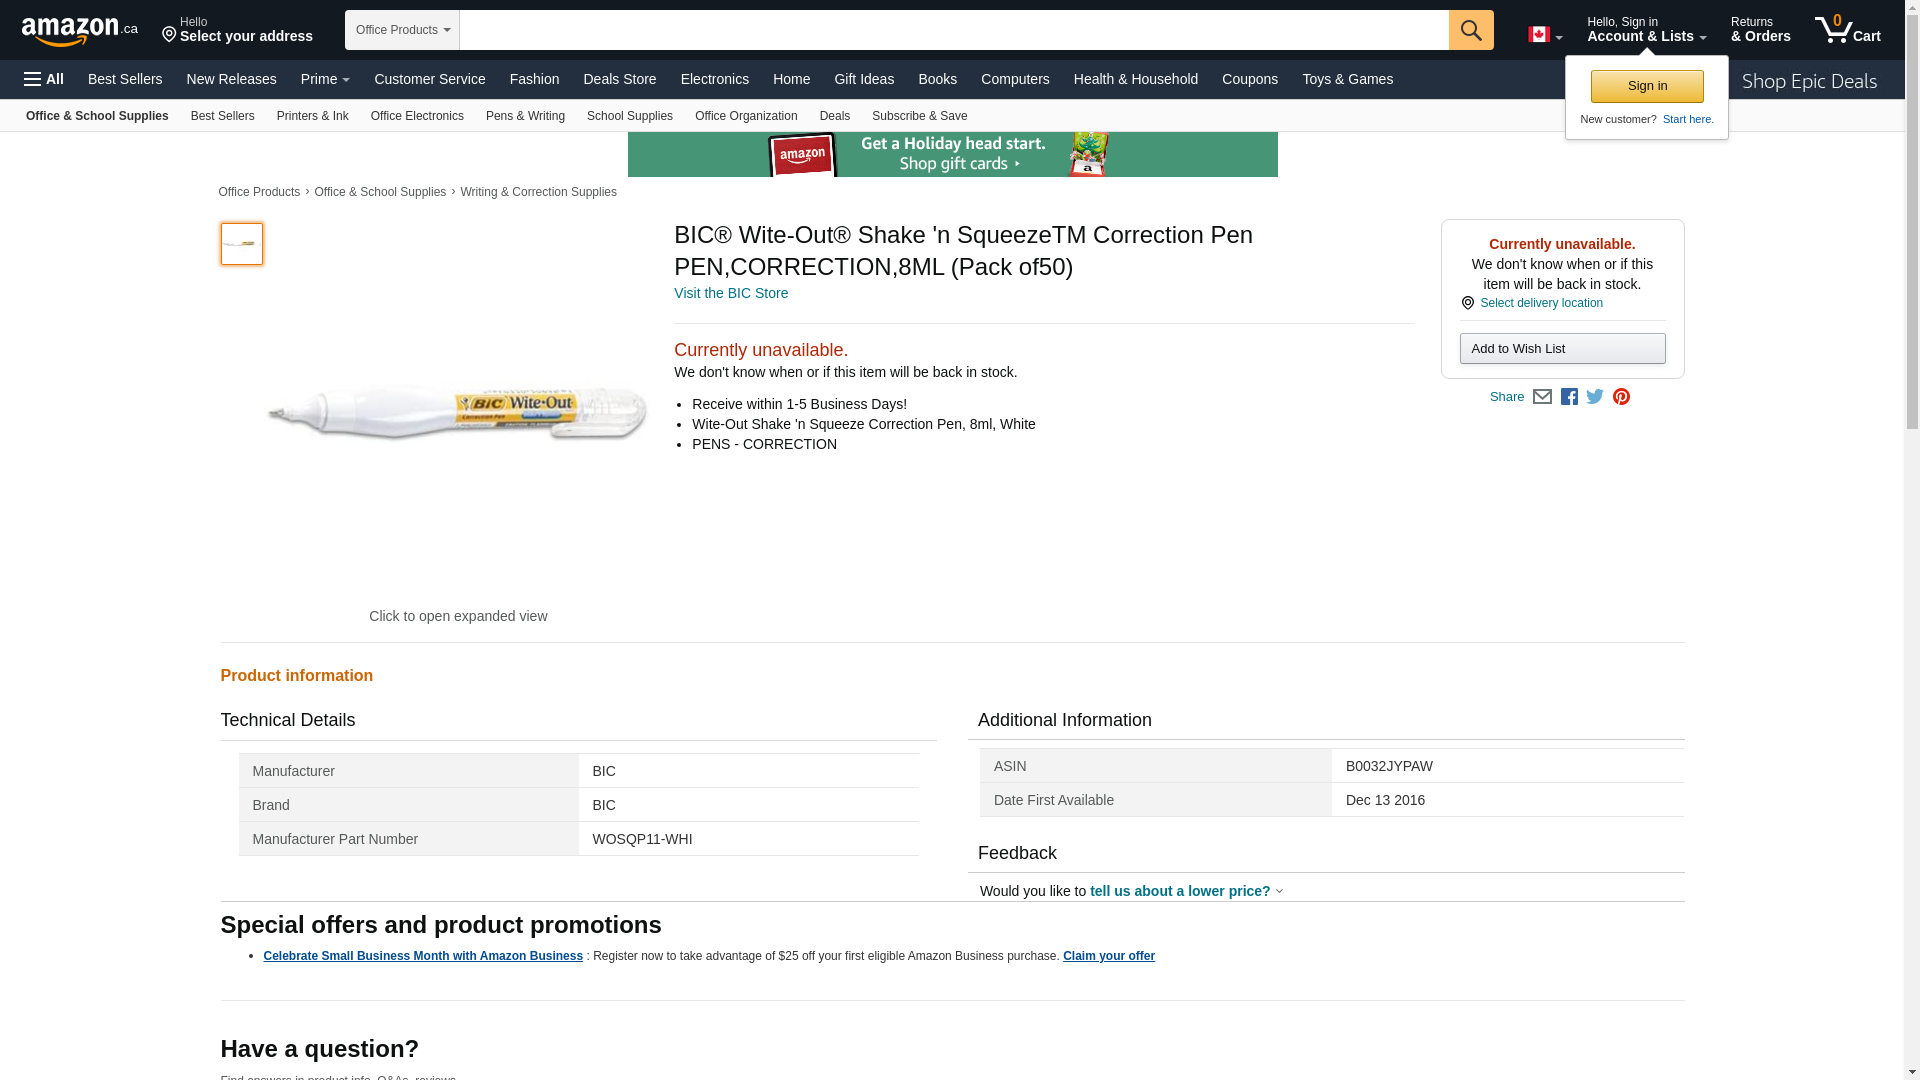The width and height of the screenshot is (1920, 1080).
Task: Open the Canada flag language selector
Action: [x=1544, y=35]
